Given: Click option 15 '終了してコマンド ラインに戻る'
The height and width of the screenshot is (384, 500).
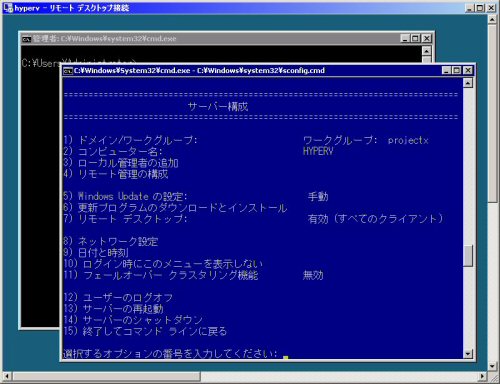Looking at the screenshot, I should coord(145,331).
